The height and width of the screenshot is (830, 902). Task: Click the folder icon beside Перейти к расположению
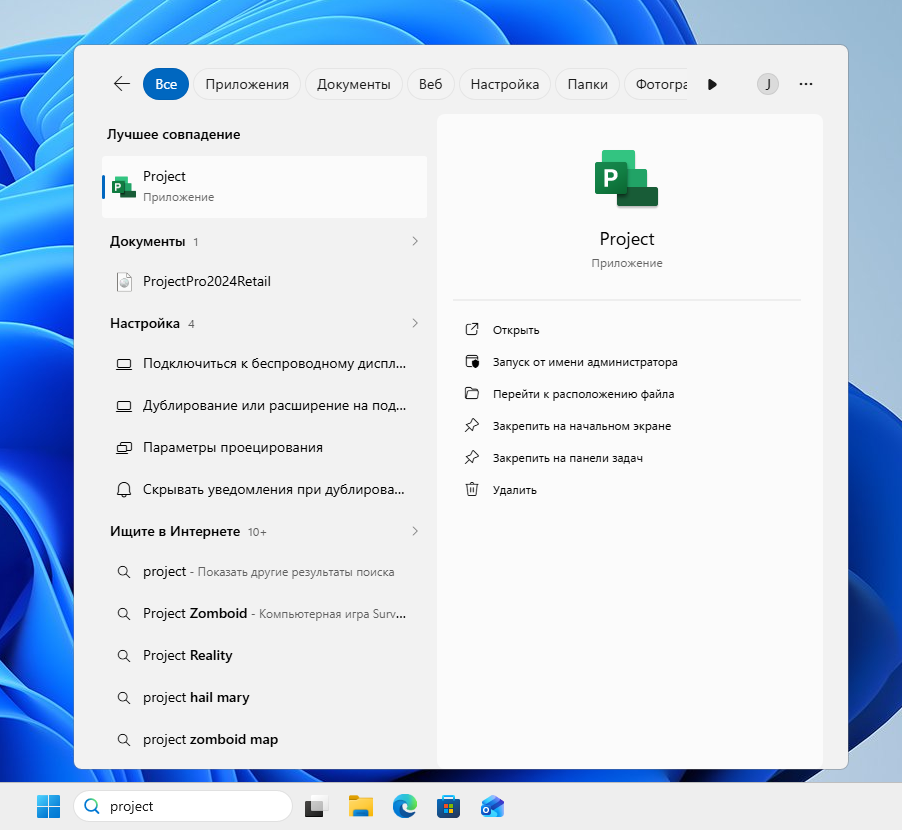pos(472,393)
